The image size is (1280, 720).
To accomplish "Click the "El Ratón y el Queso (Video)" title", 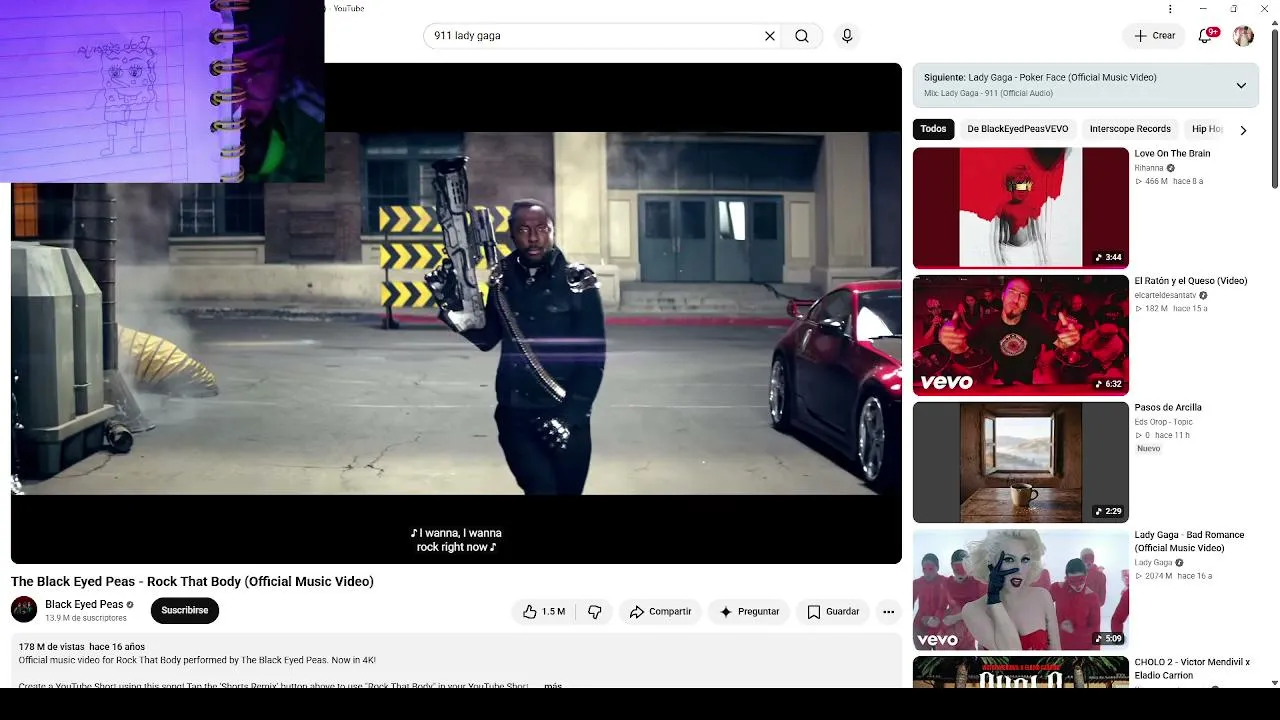I will (x=1191, y=281).
